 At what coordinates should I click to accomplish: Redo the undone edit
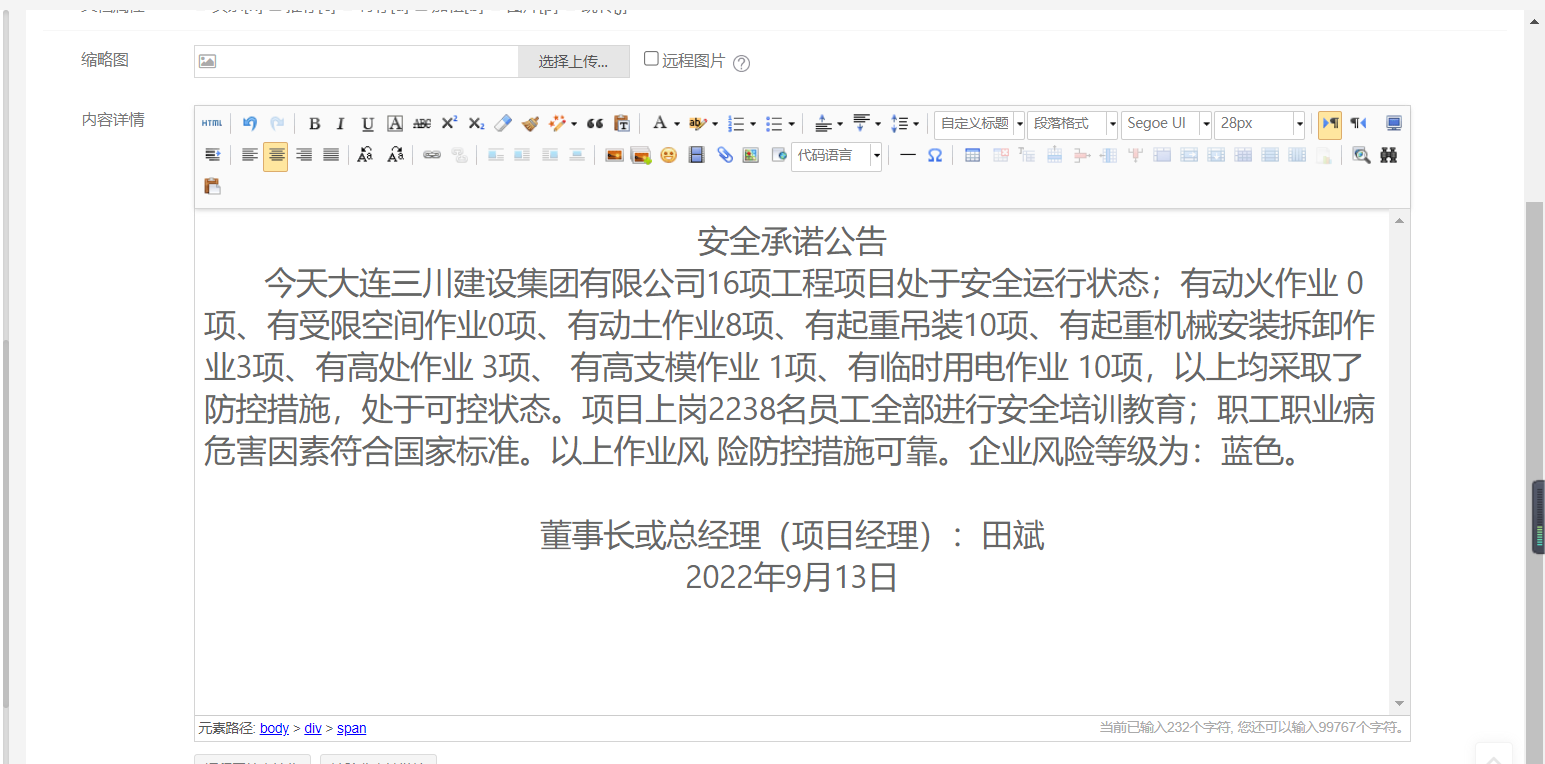click(277, 123)
